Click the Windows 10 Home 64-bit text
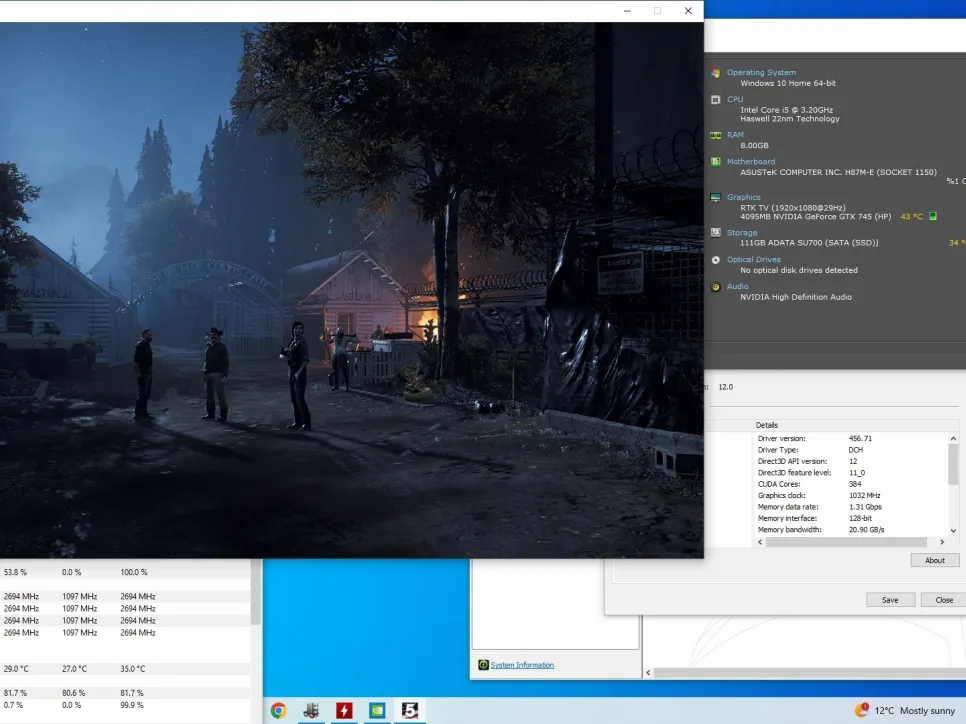Viewport: 966px width, 724px height. pos(788,83)
